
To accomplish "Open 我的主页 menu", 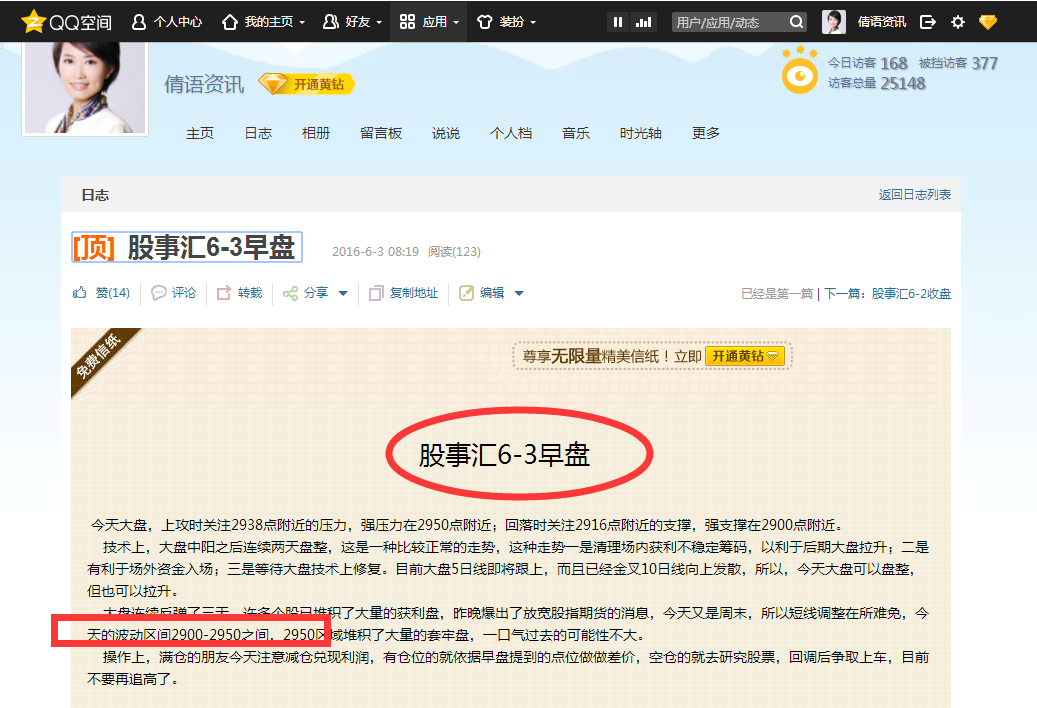I will pos(263,22).
